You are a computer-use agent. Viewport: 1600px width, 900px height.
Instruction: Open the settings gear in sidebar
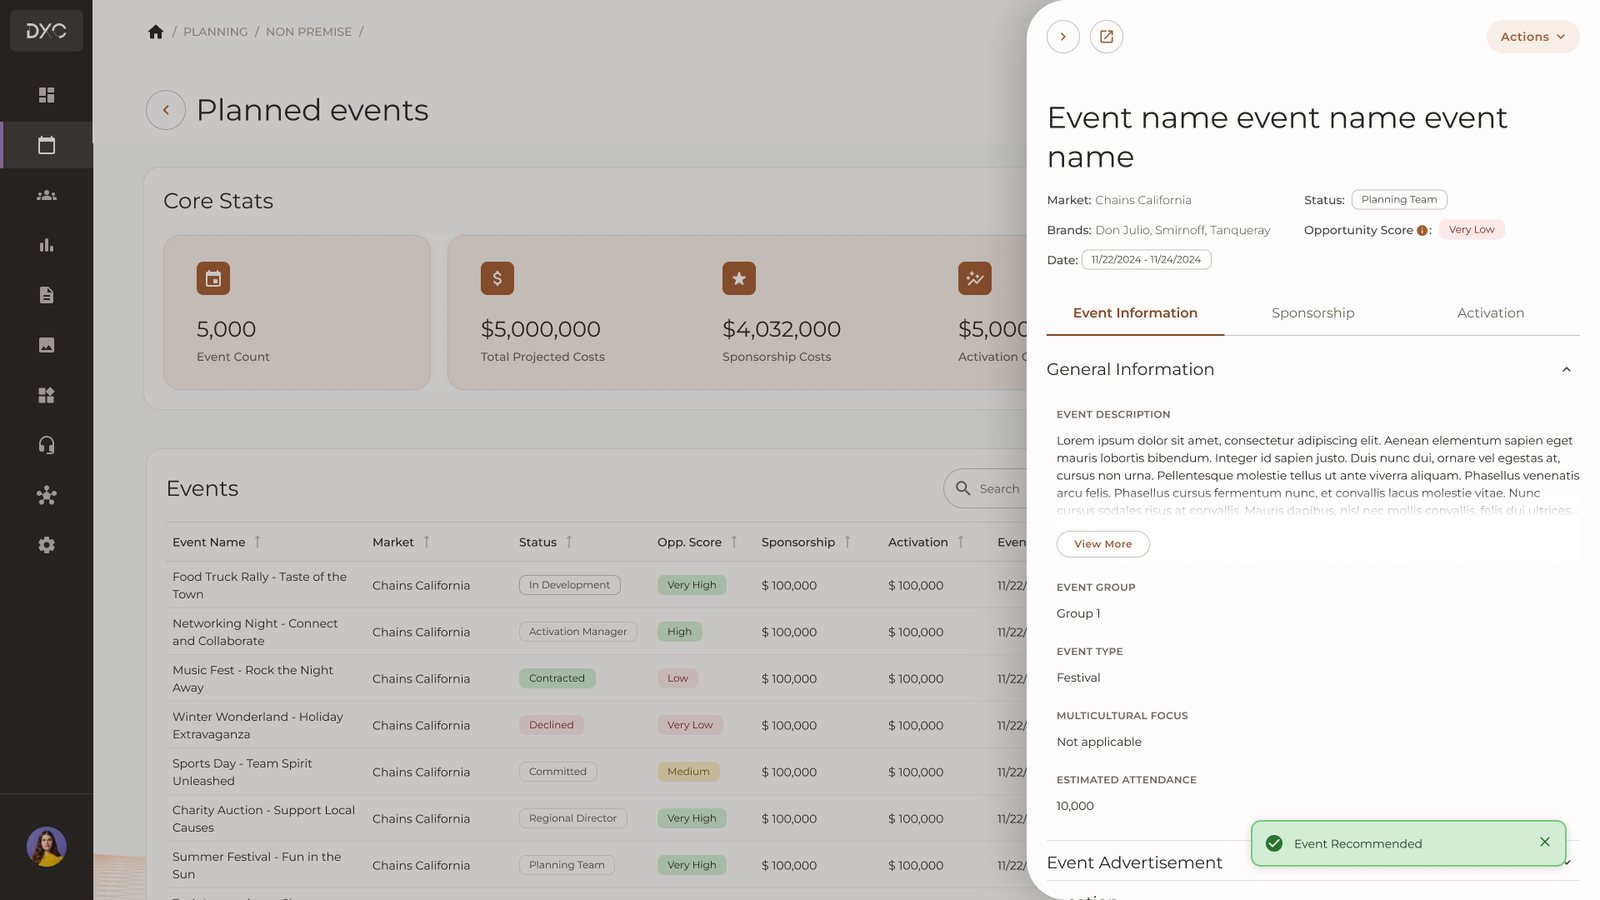point(46,545)
